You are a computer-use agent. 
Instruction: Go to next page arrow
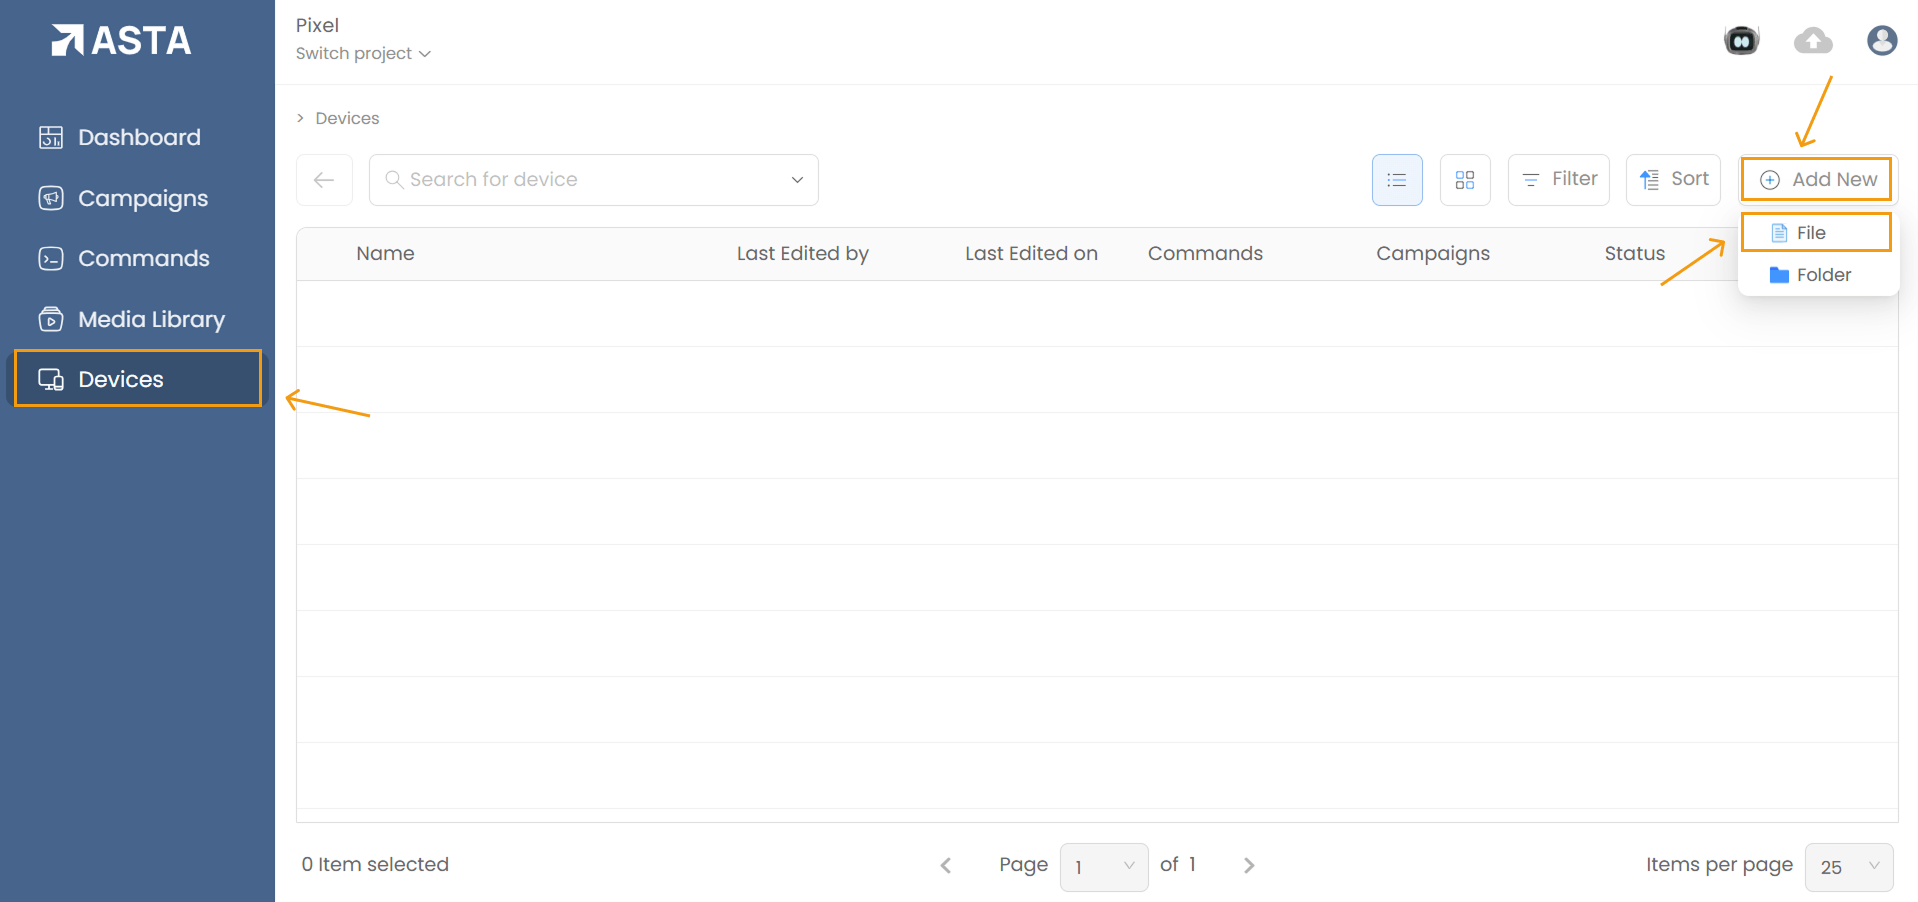(1248, 865)
